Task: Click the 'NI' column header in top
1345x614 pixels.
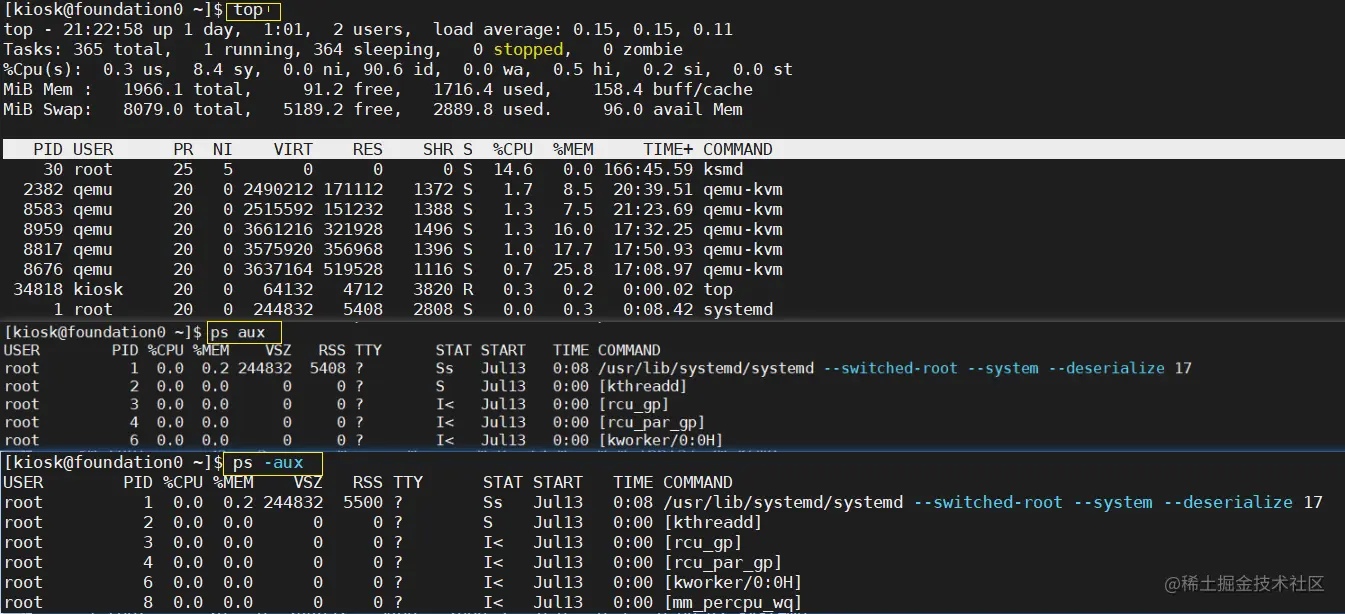Action: tap(223, 149)
